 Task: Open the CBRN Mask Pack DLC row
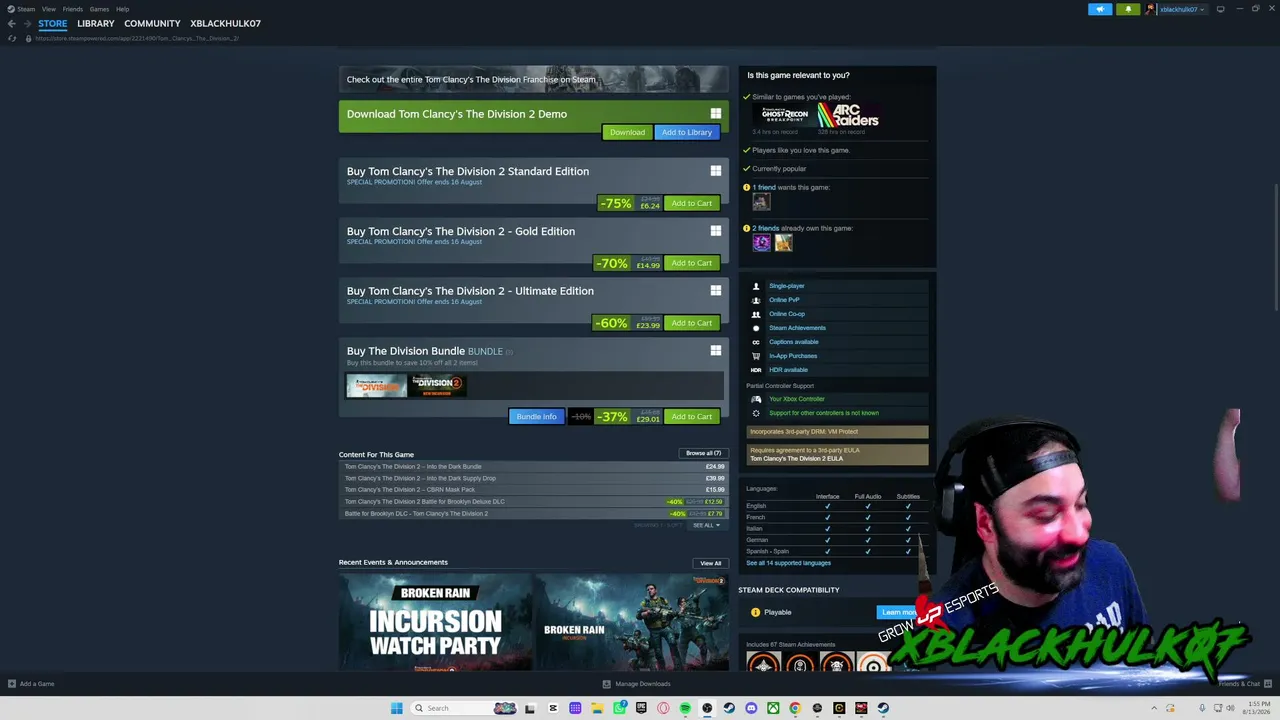(534, 490)
